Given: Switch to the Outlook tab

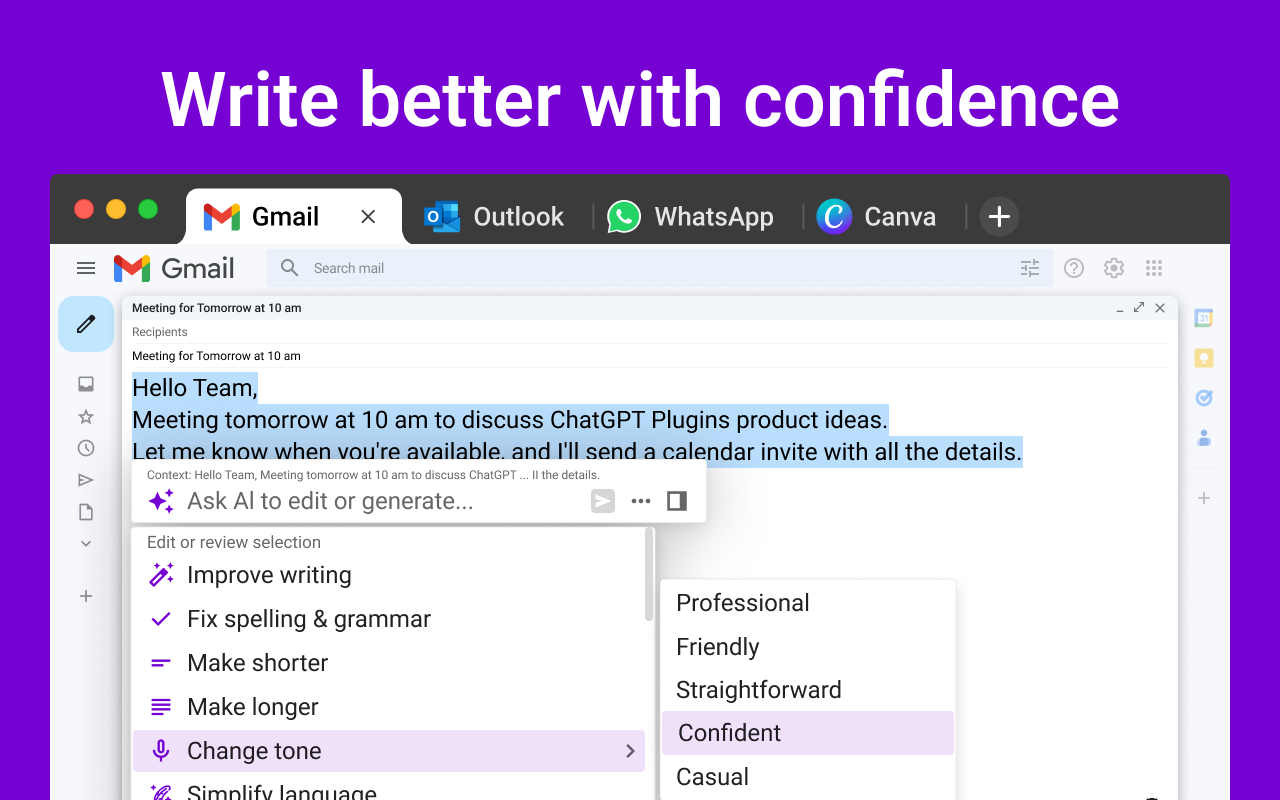Looking at the screenshot, I should [496, 217].
